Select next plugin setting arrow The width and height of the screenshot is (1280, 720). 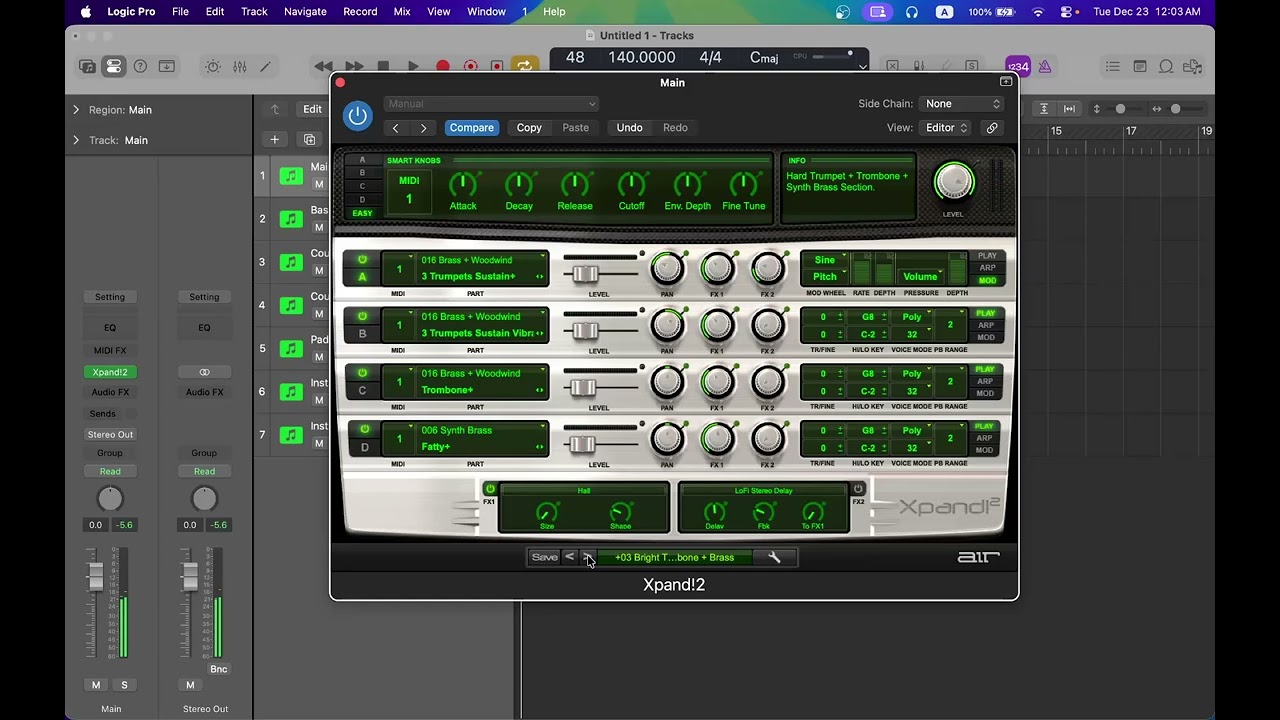(x=423, y=128)
